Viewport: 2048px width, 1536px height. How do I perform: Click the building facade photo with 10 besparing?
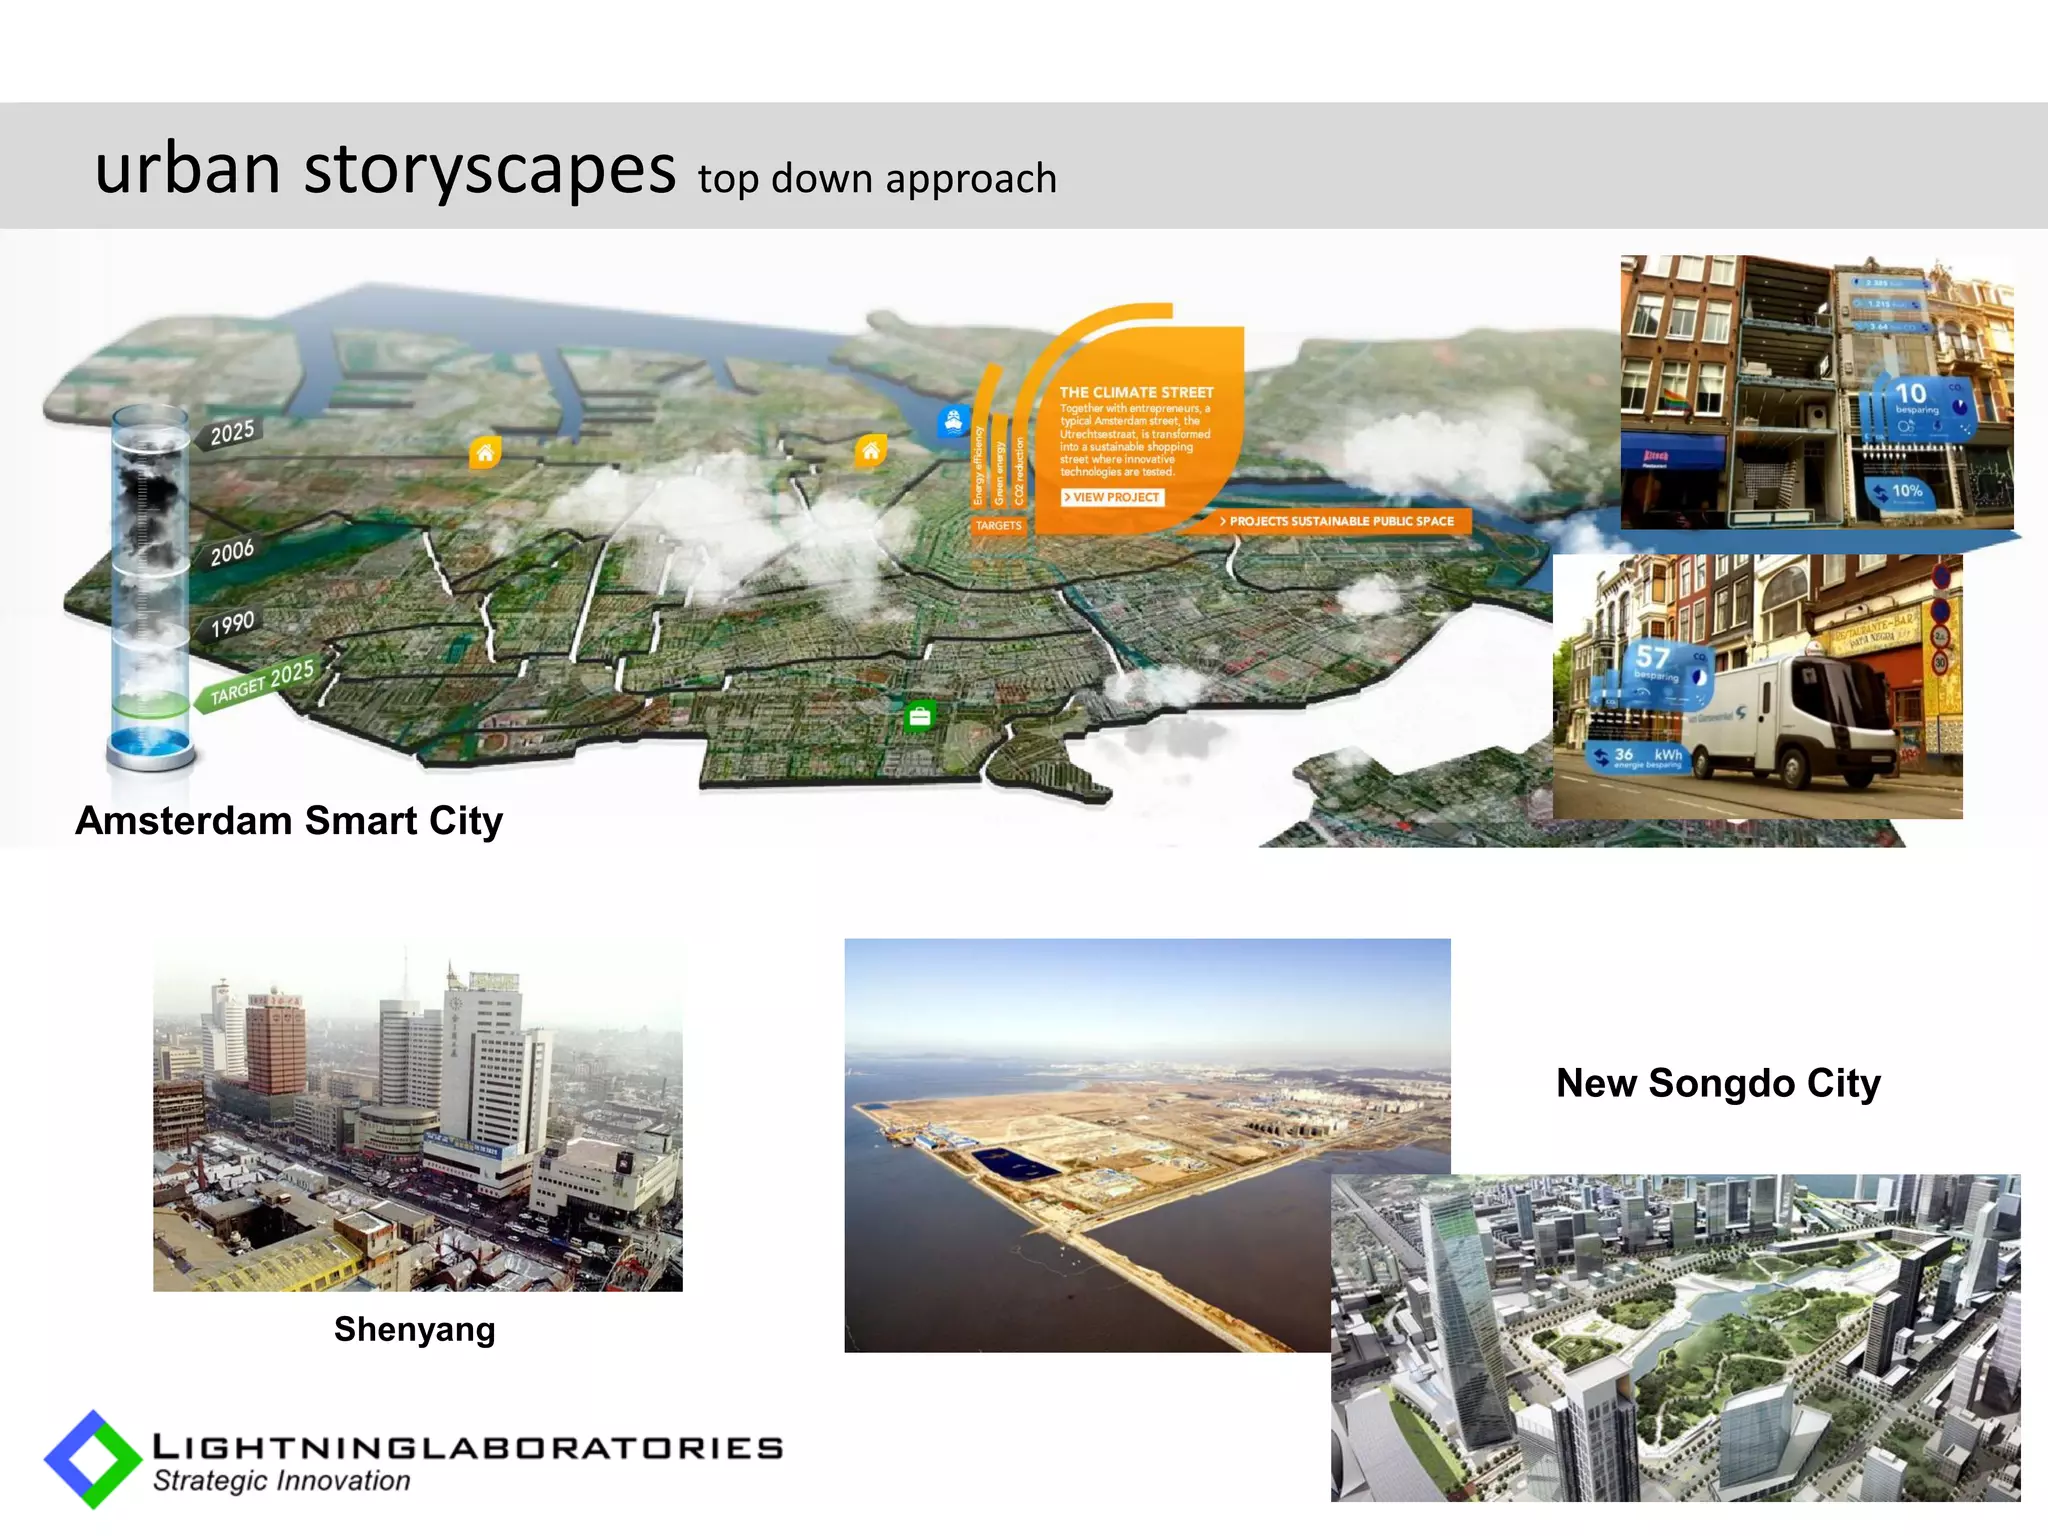[x=1816, y=392]
